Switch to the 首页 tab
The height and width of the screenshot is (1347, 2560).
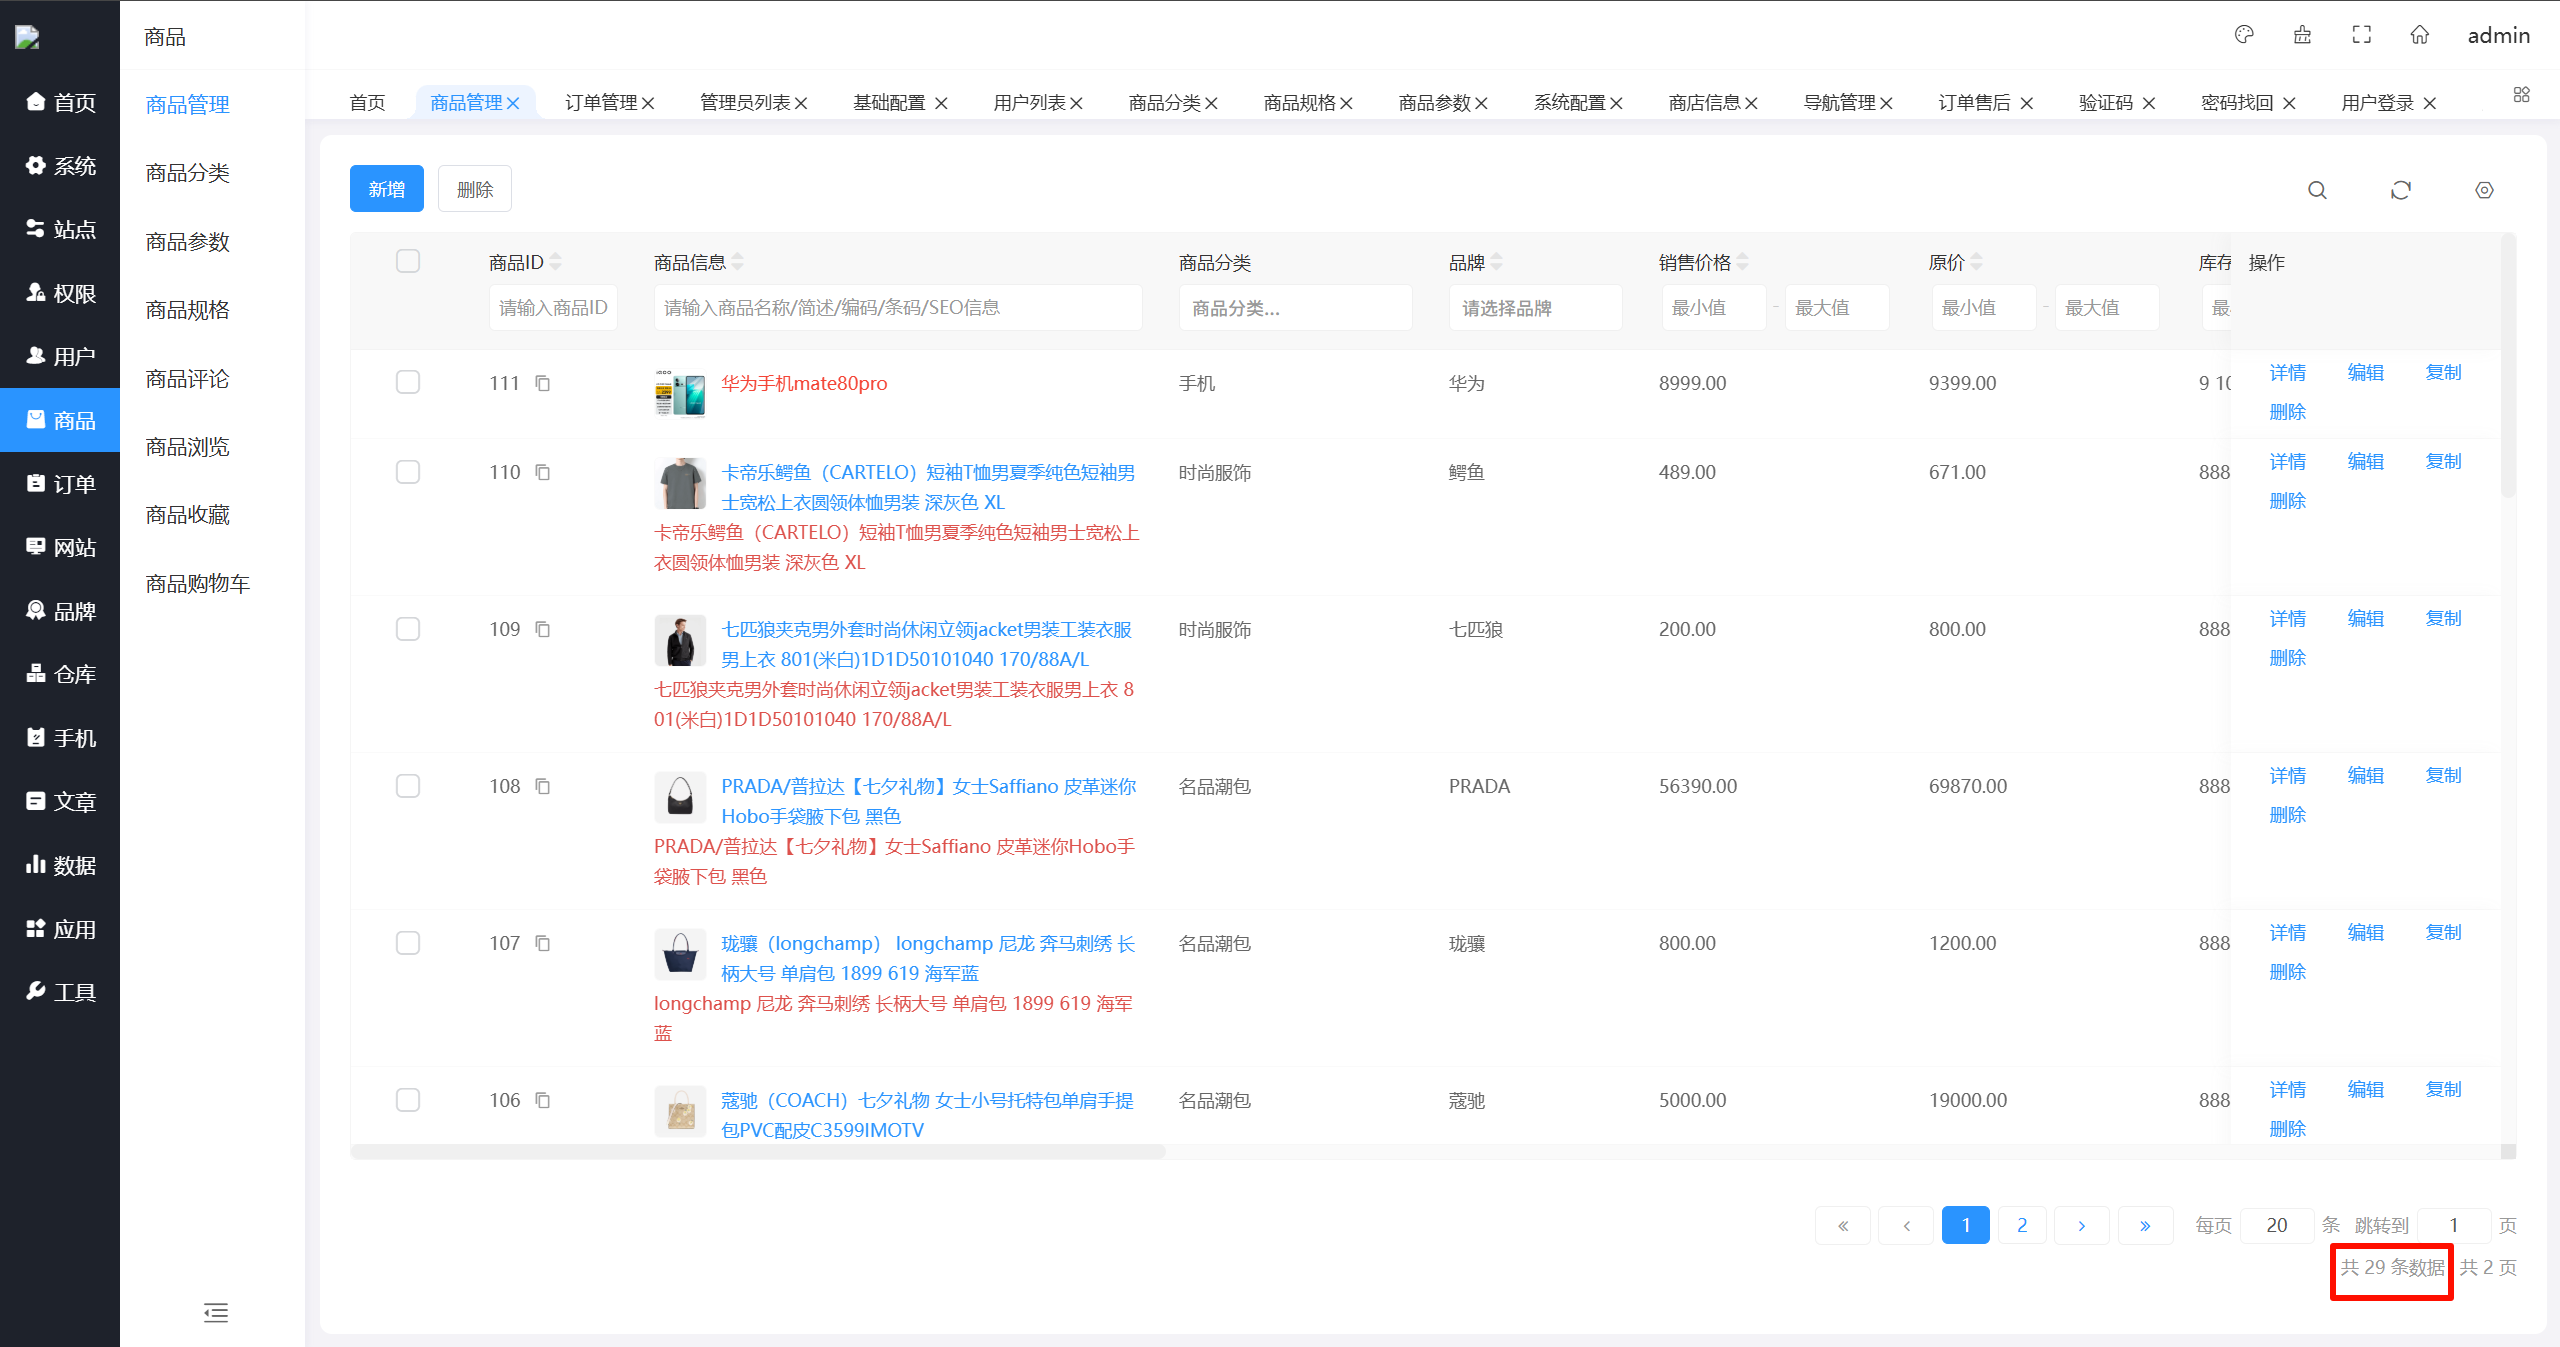(x=367, y=103)
